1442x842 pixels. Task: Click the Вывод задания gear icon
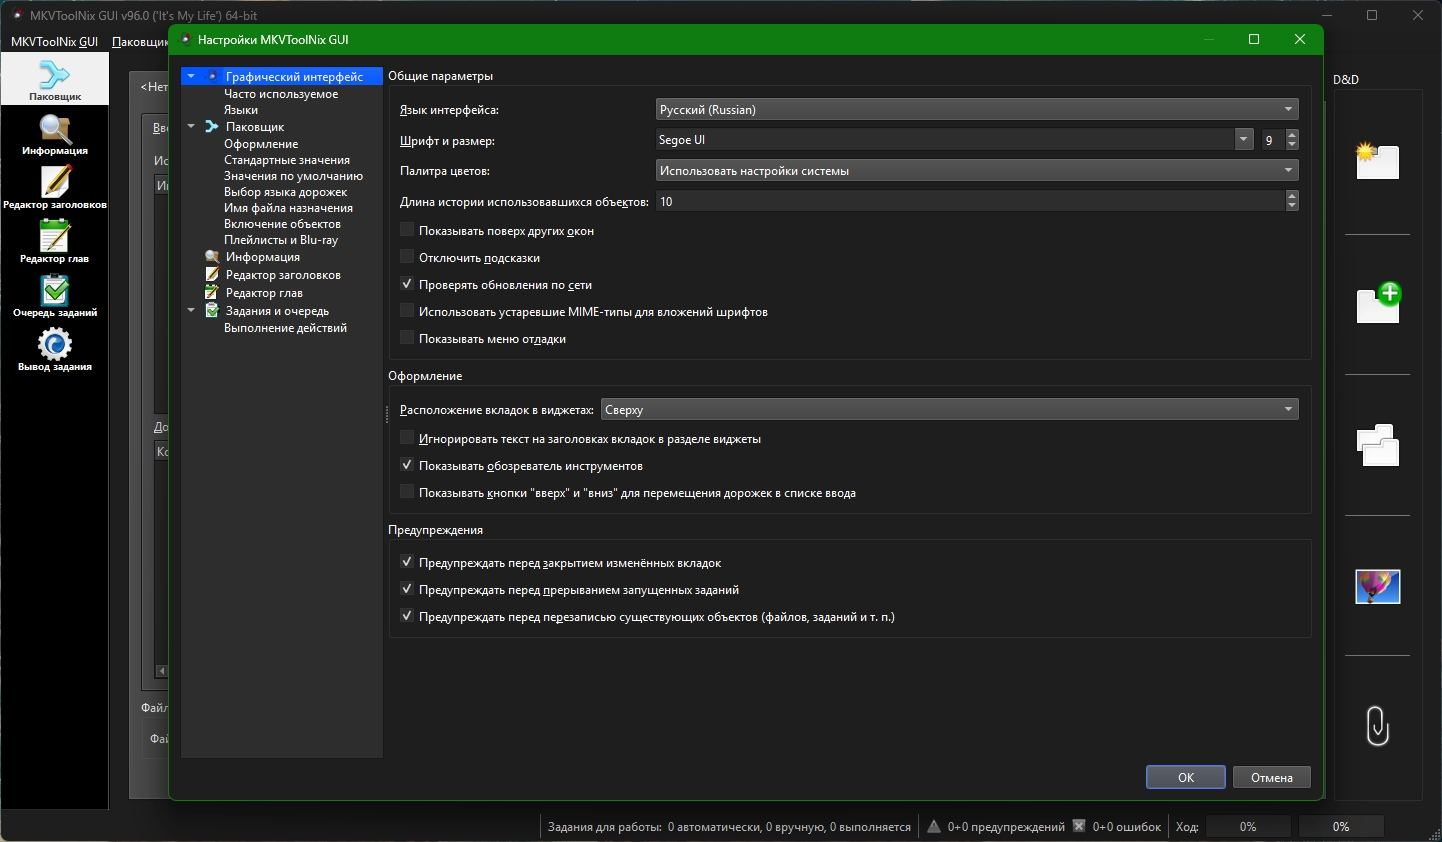(x=55, y=349)
